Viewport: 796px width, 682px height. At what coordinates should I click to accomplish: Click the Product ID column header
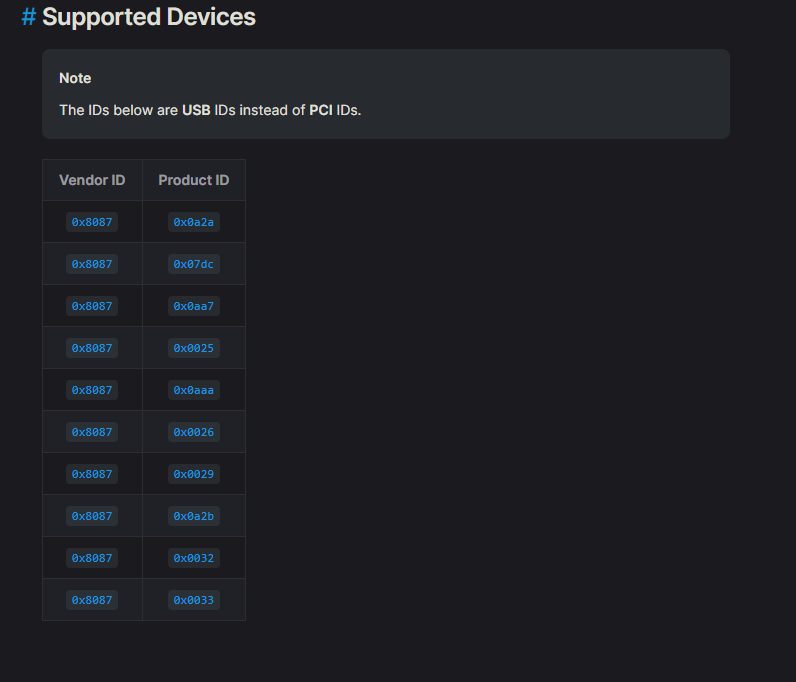pos(194,180)
